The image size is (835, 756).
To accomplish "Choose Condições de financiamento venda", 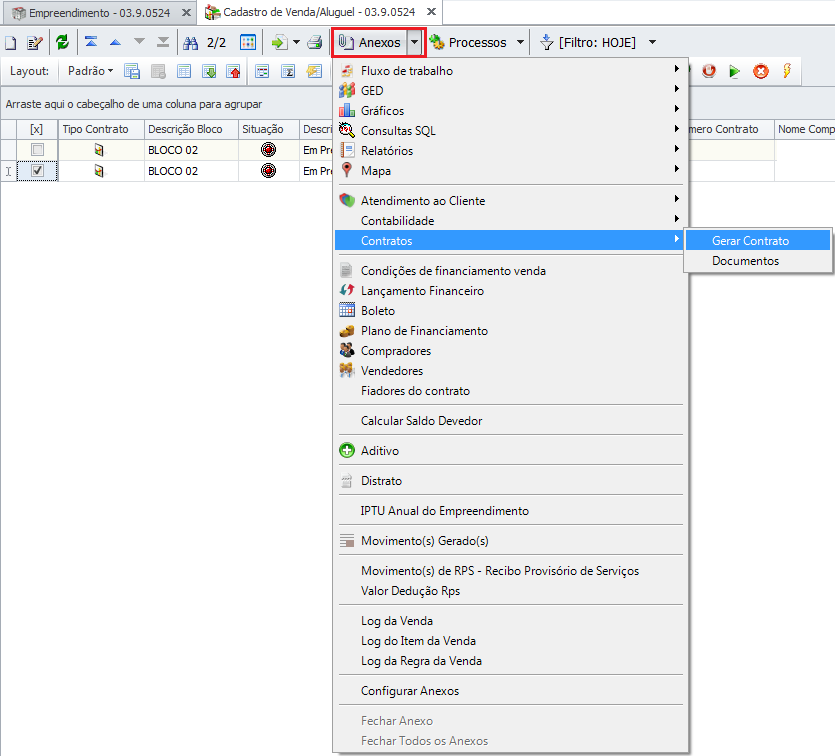I will pyautogui.click(x=510, y=271).
